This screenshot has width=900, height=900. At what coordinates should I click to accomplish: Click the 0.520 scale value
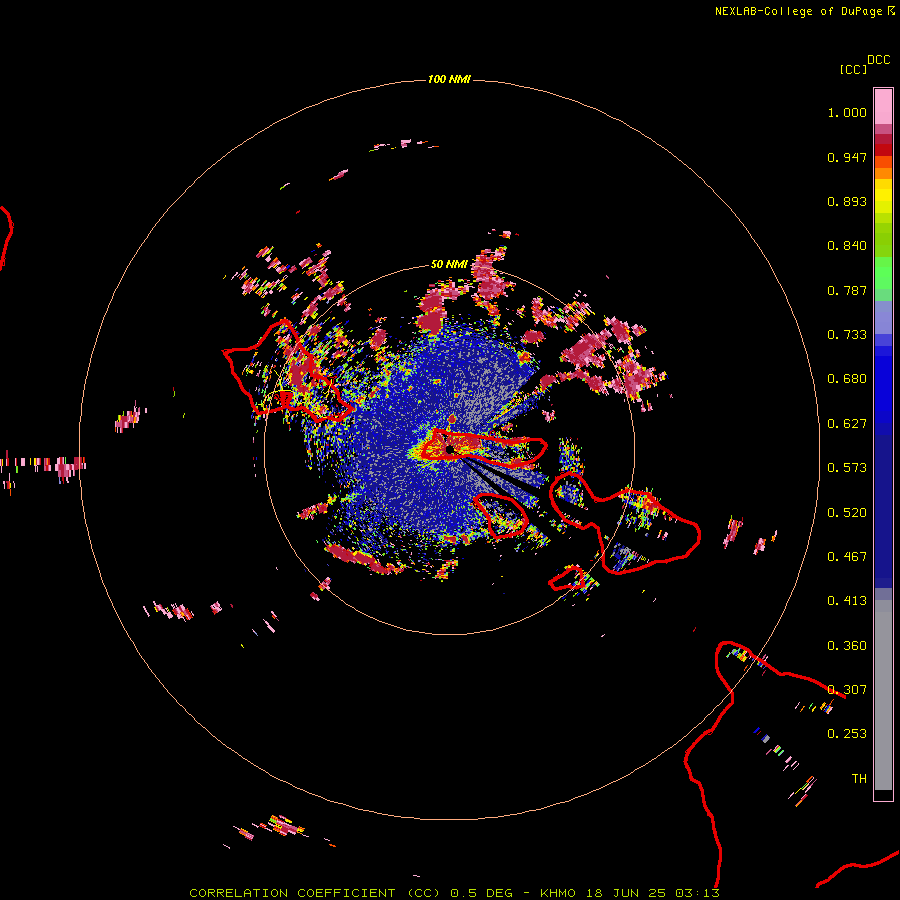point(847,513)
